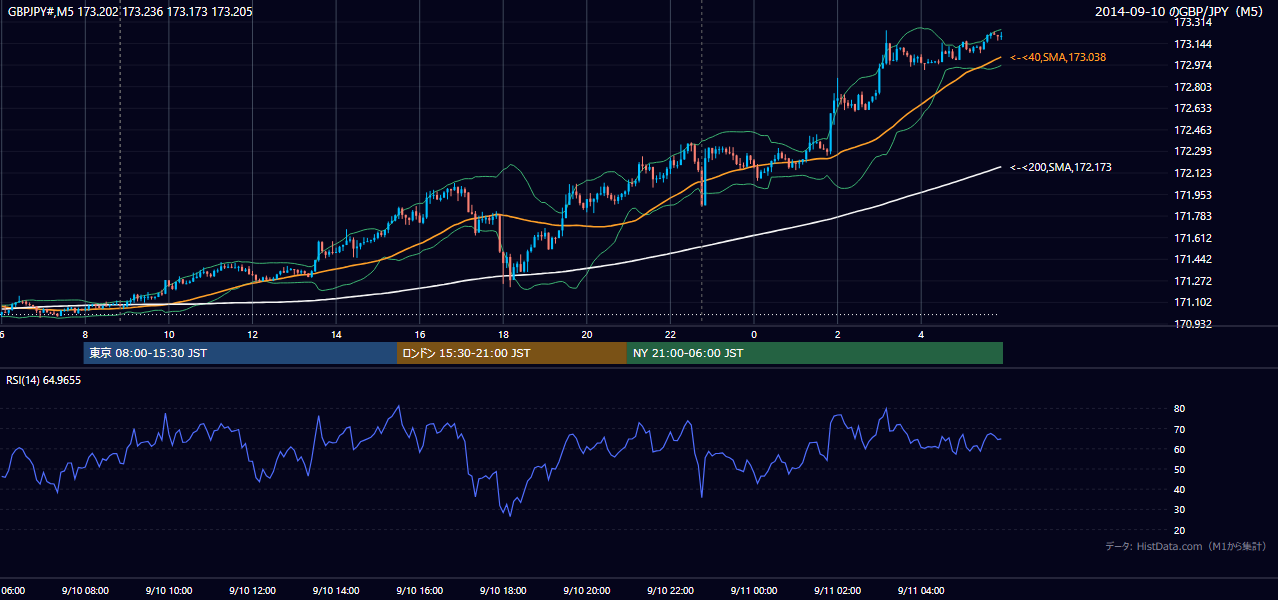Click price level 171.953 on the axis
Screen dimensions: 1278x600
click(x=1193, y=195)
